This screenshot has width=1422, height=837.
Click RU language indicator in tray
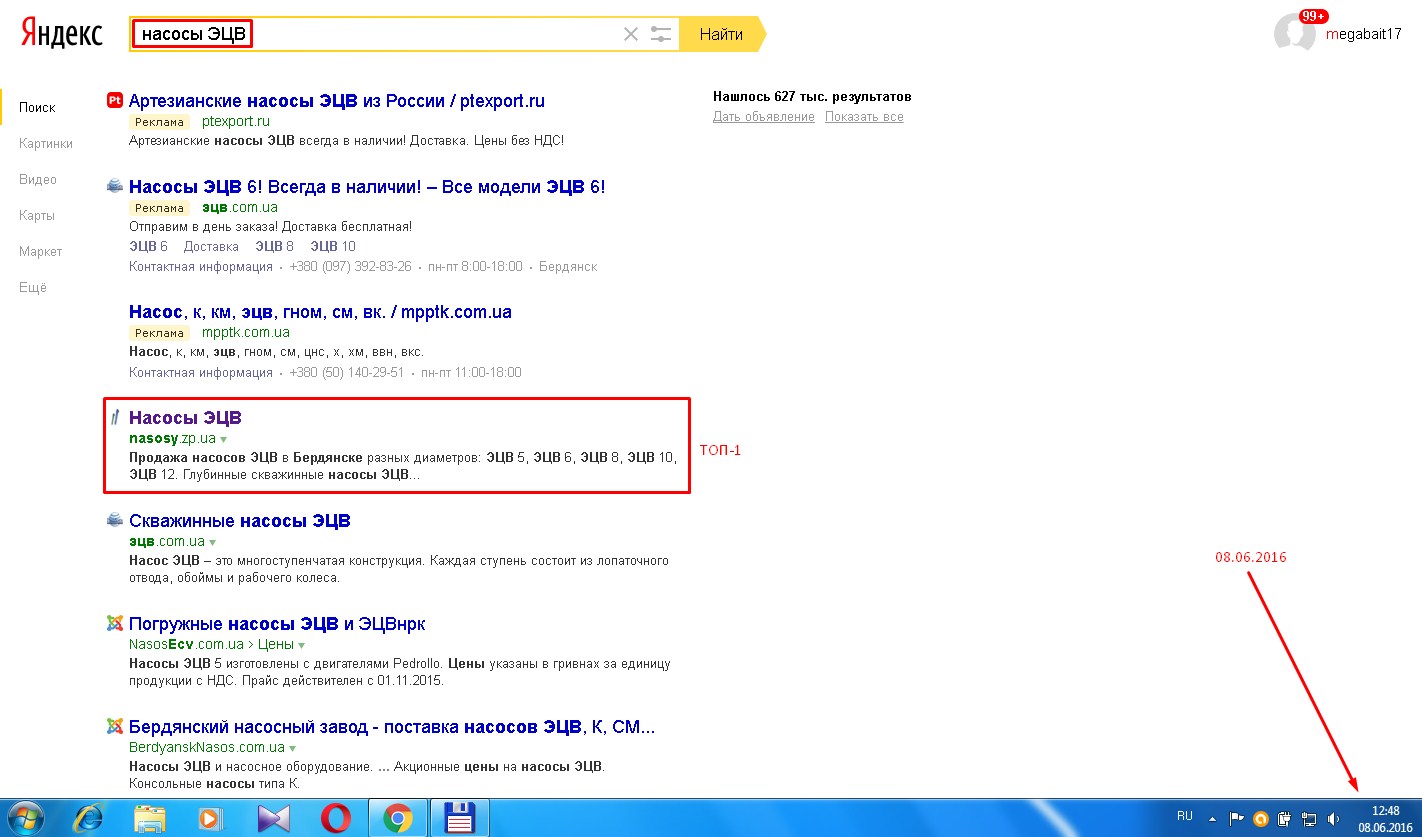(1185, 815)
